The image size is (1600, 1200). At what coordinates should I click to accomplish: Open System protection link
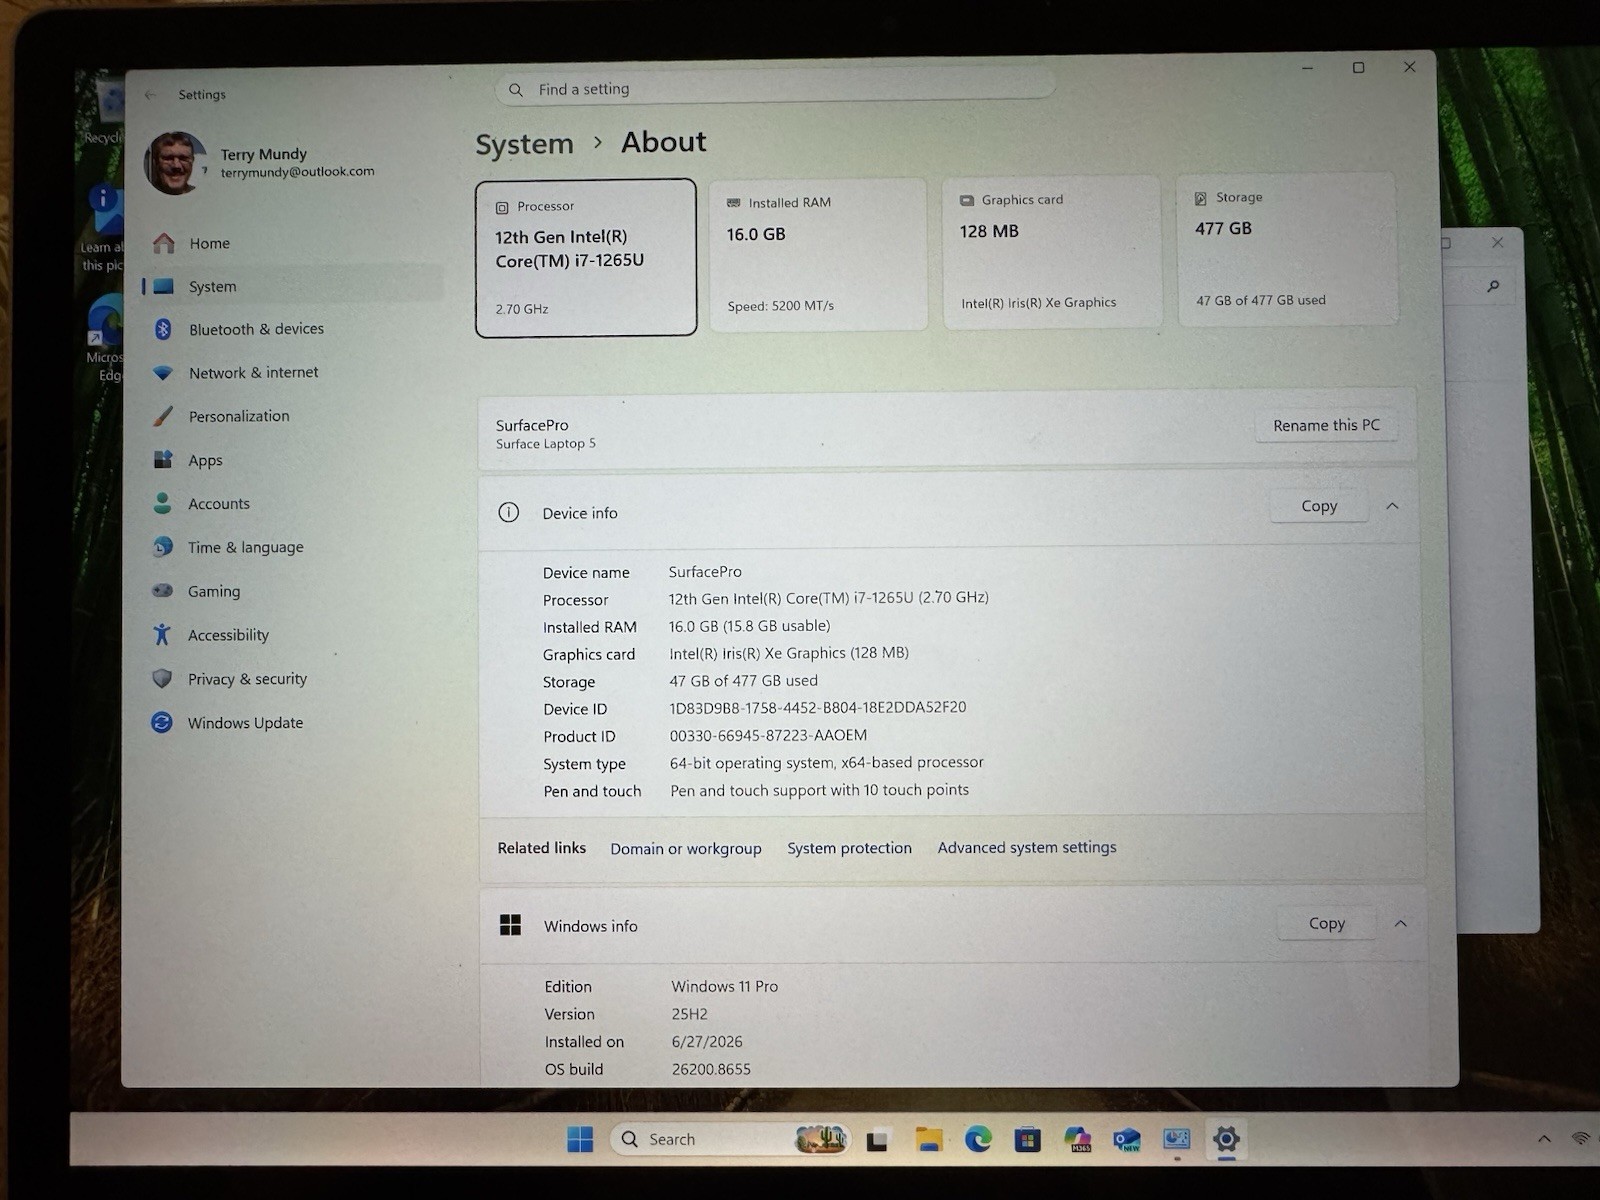click(849, 848)
